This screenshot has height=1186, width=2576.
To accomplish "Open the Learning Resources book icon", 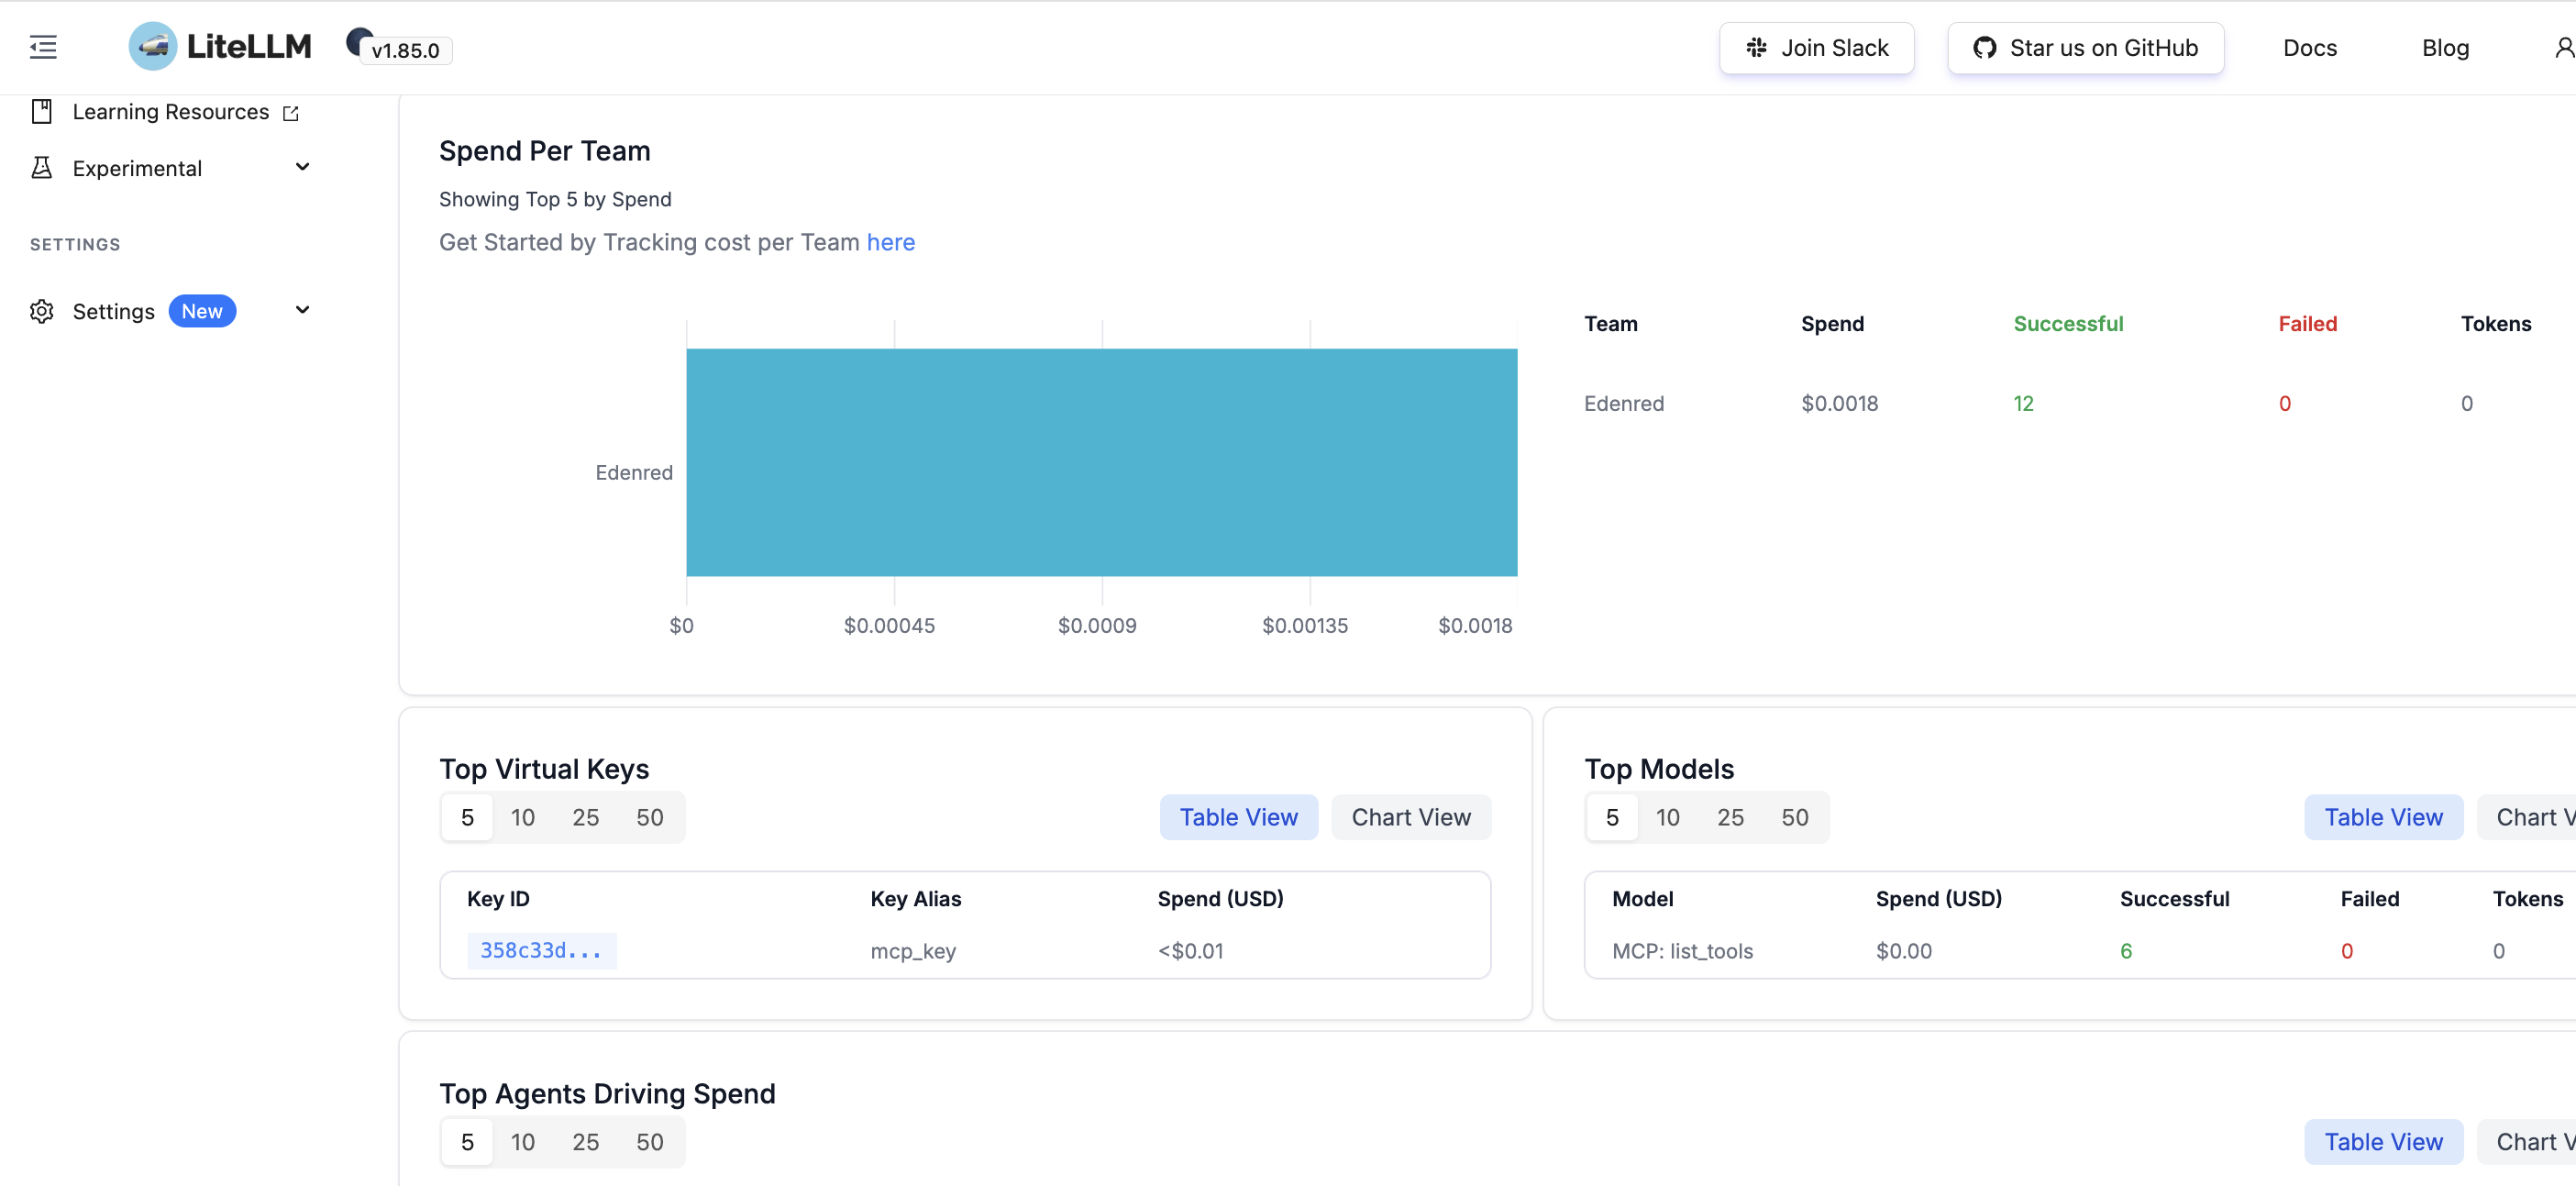I will coord(41,111).
